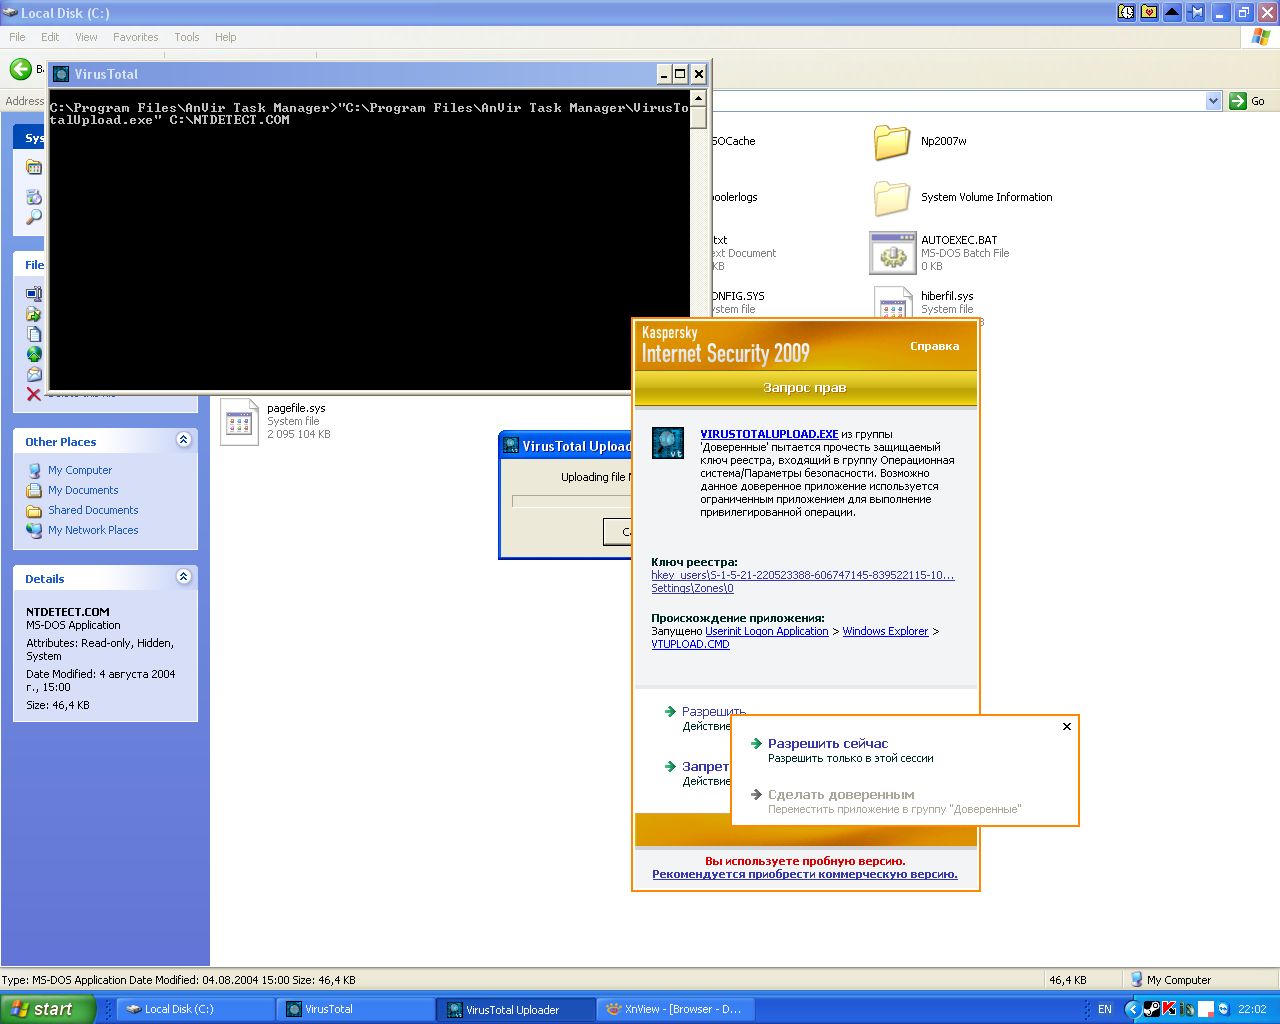1280x1024 pixels.
Task: Click the recent folders clock icon in title bar
Action: [1126, 12]
